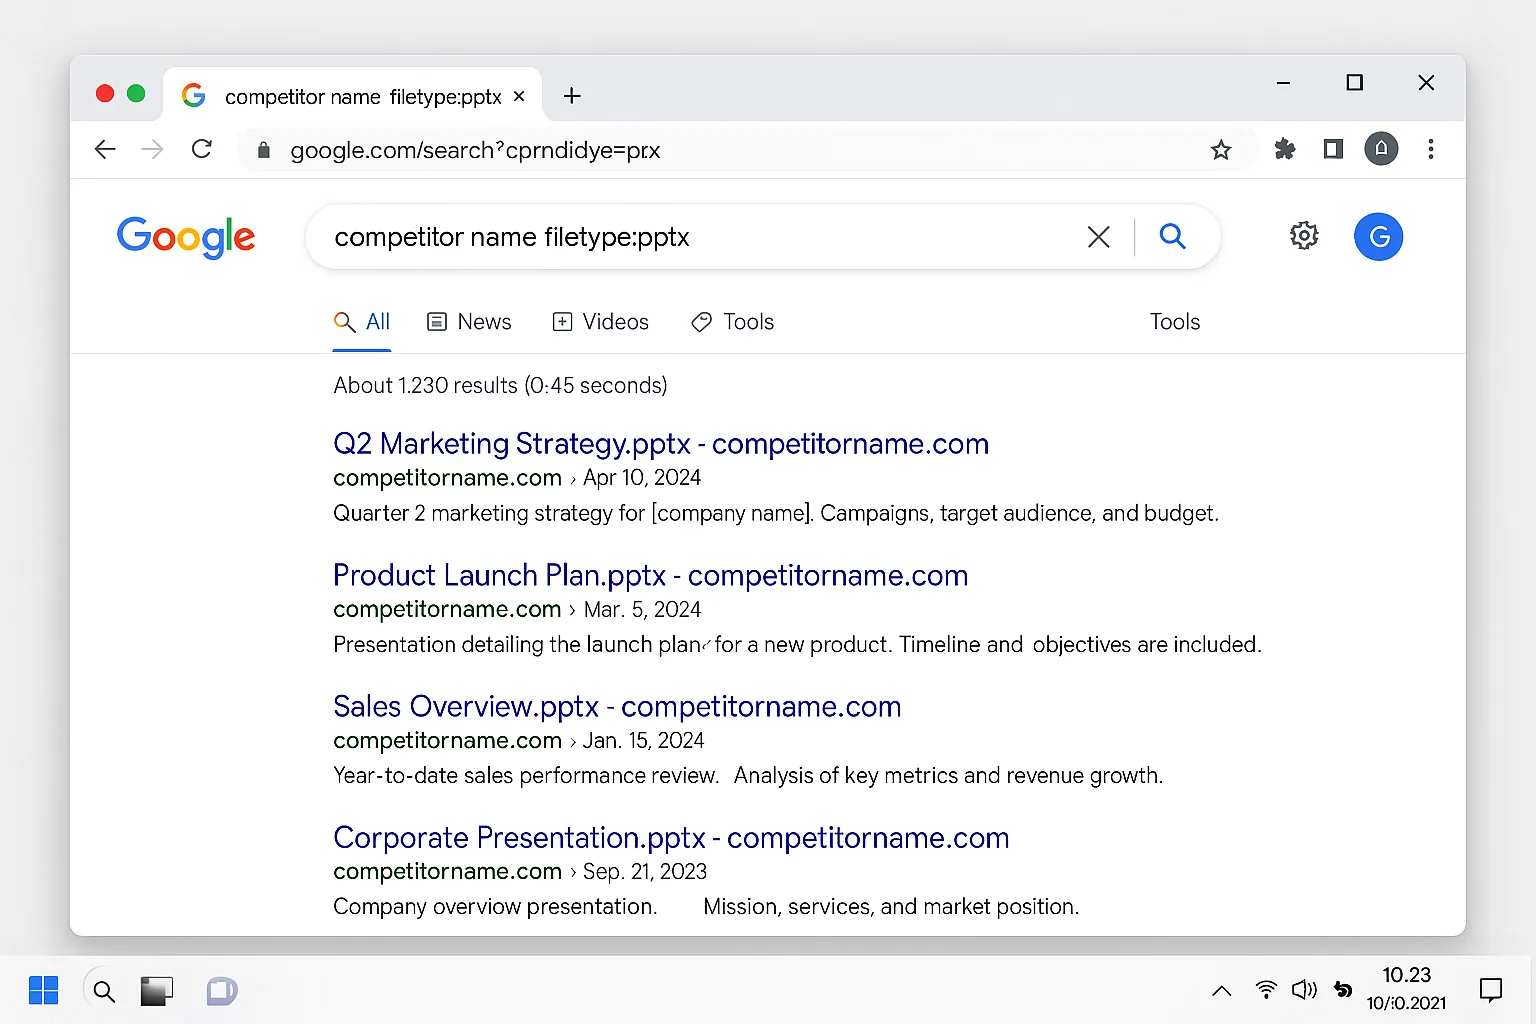
Task: Clear the search query with the X
Action: 1098,237
